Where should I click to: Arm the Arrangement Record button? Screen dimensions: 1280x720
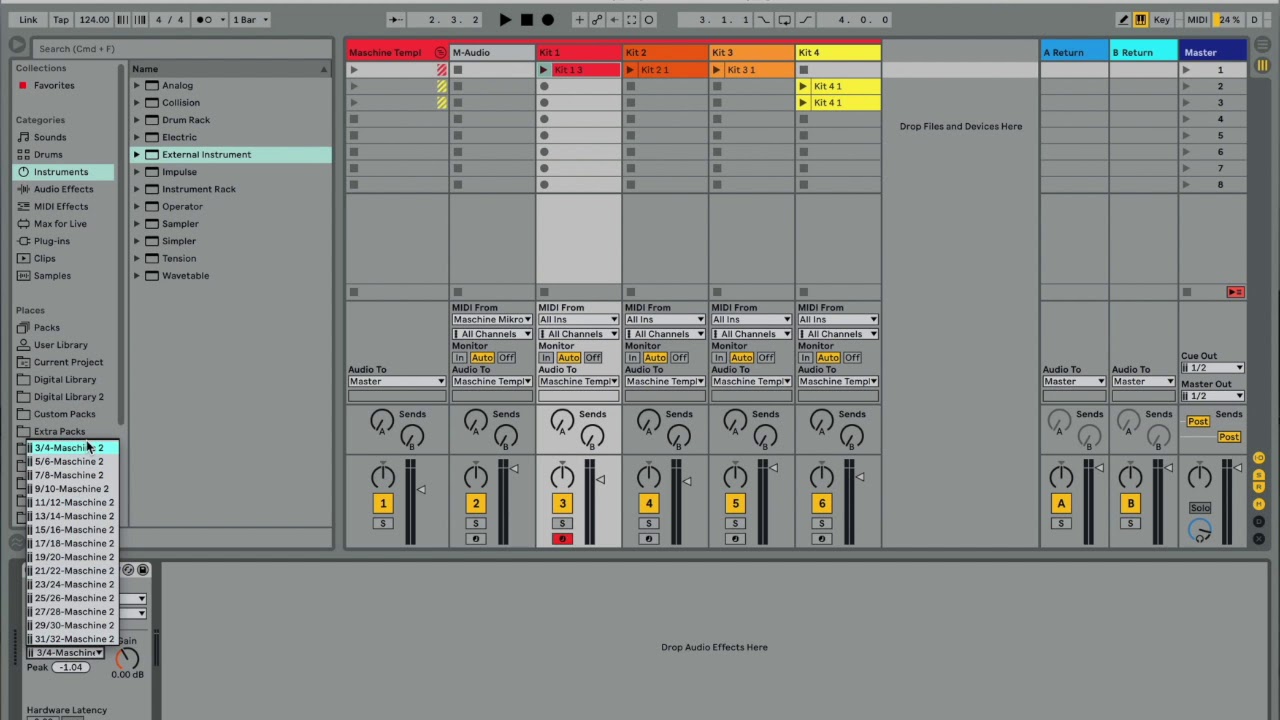tap(547, 20)
